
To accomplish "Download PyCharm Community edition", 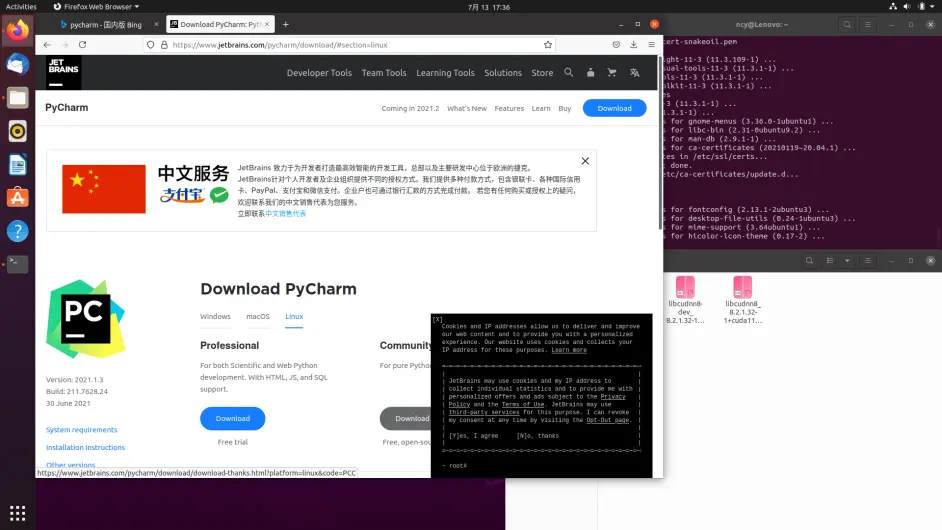I will tap(406, 418).
